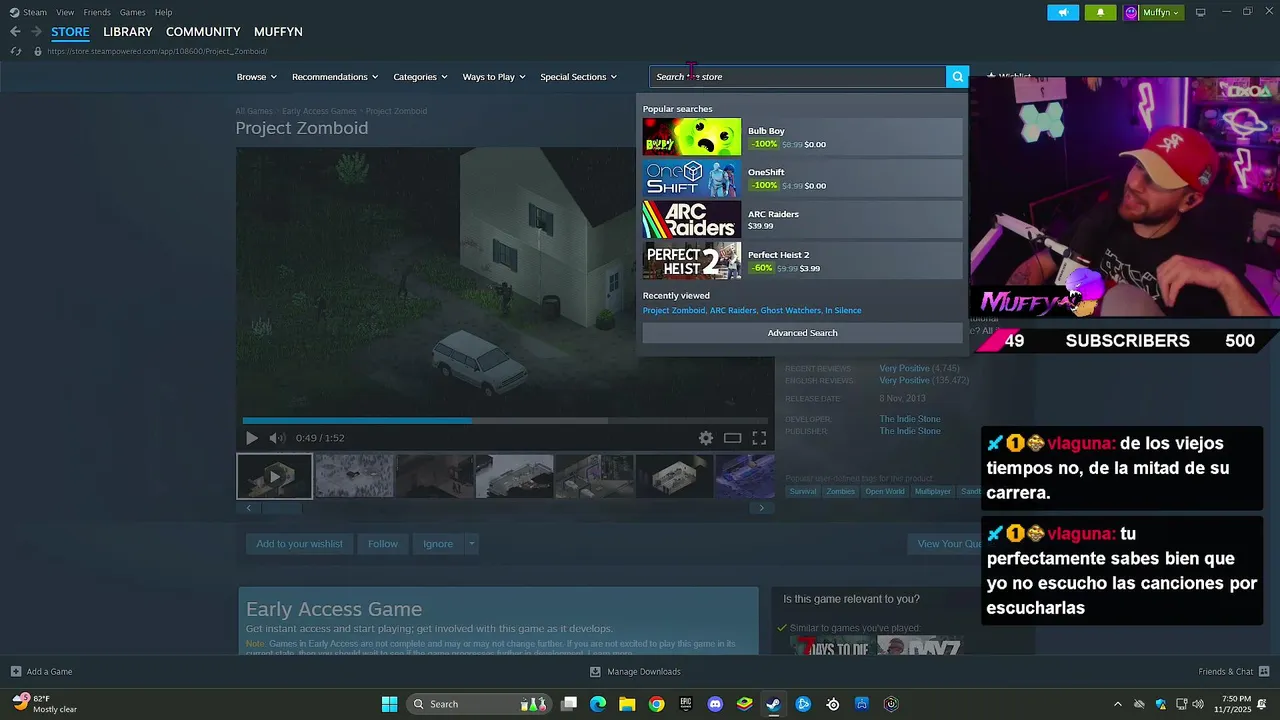
Task: Click the blue announcements megaphone button
Action: tap(1063, 12)
